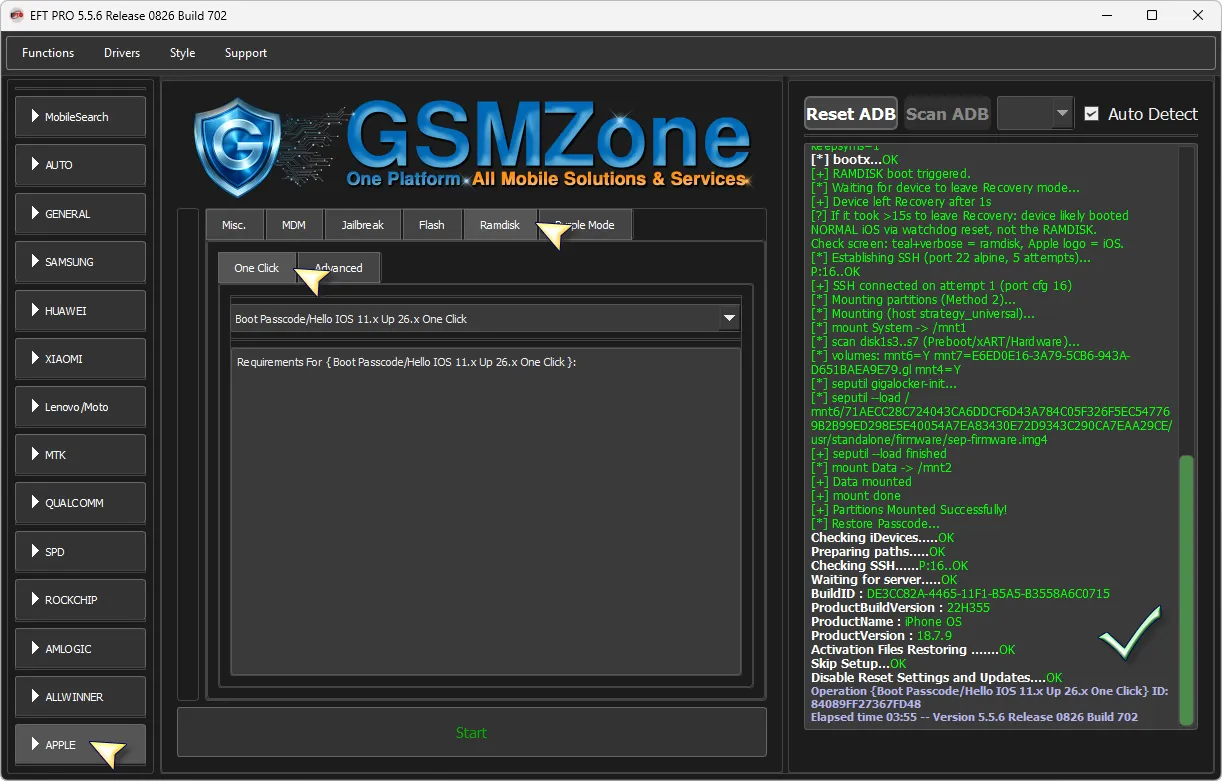Click the 'Disable Reset Settings and Updates' log line
The width and height of the screenshot is (1222, 781).
coord(937,678)
